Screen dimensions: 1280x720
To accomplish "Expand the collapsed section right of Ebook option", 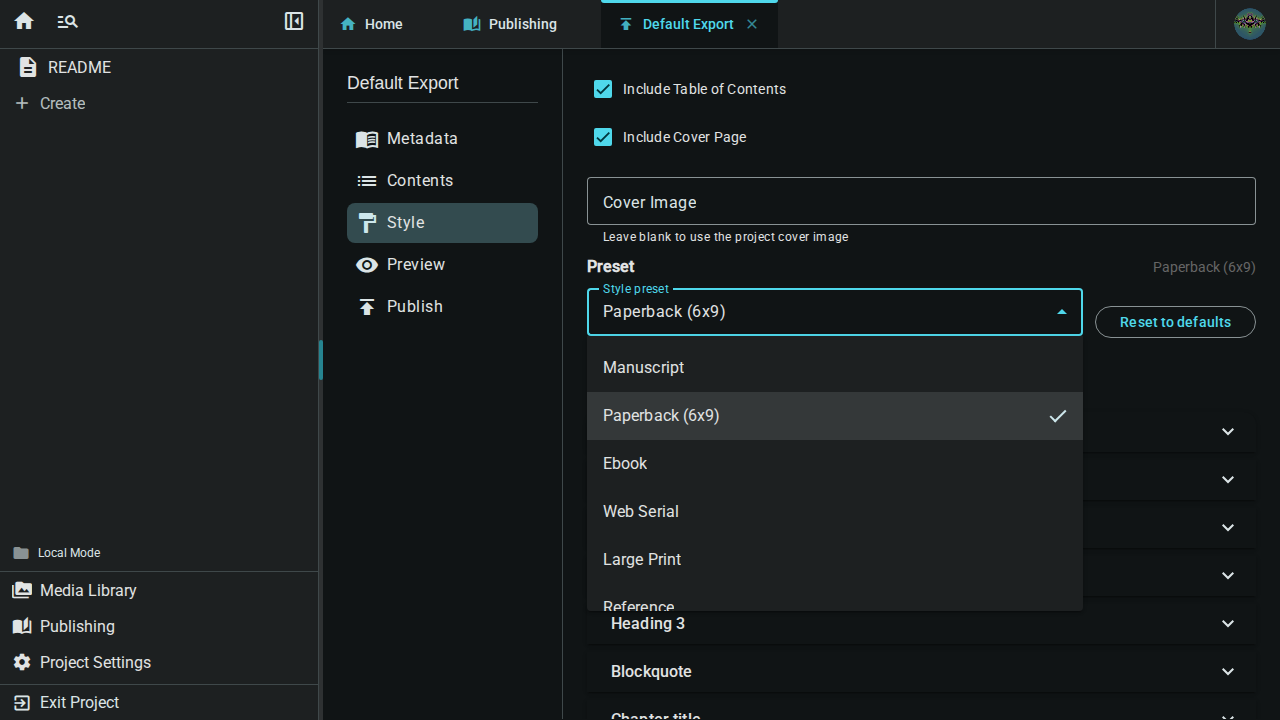I will pos(1228,480).
